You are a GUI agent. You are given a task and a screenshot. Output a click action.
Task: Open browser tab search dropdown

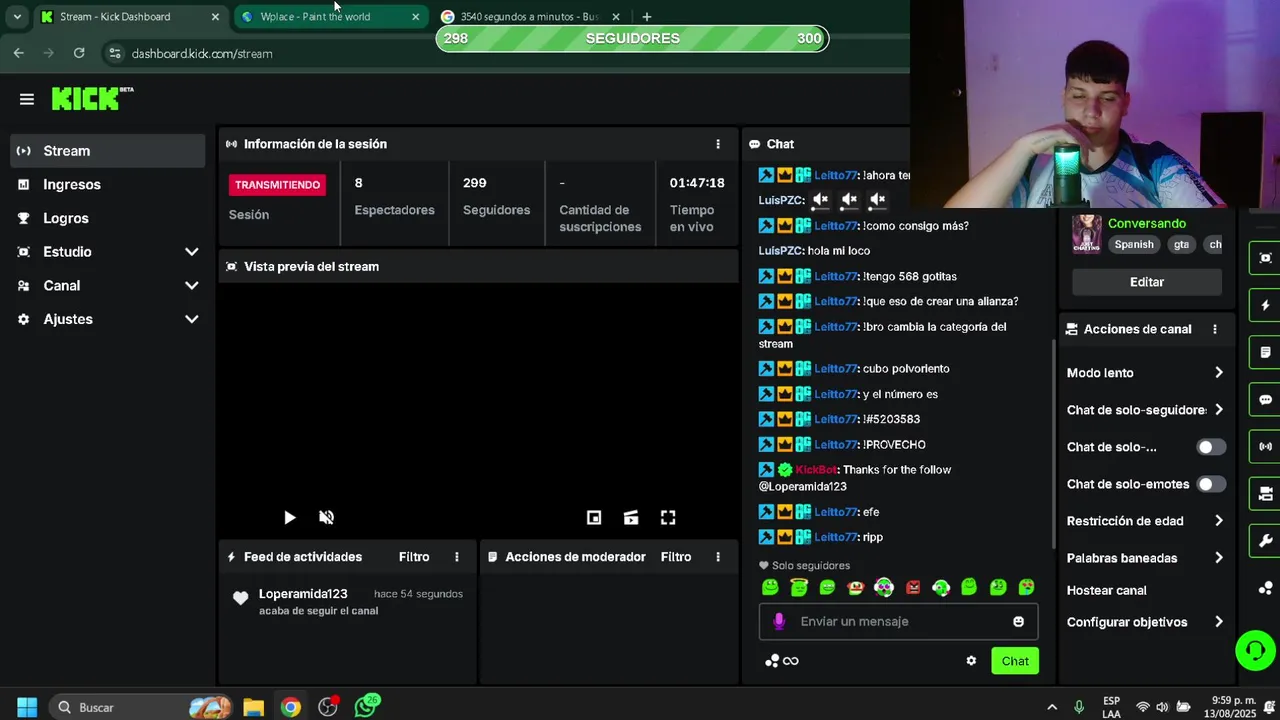point(17,17)
